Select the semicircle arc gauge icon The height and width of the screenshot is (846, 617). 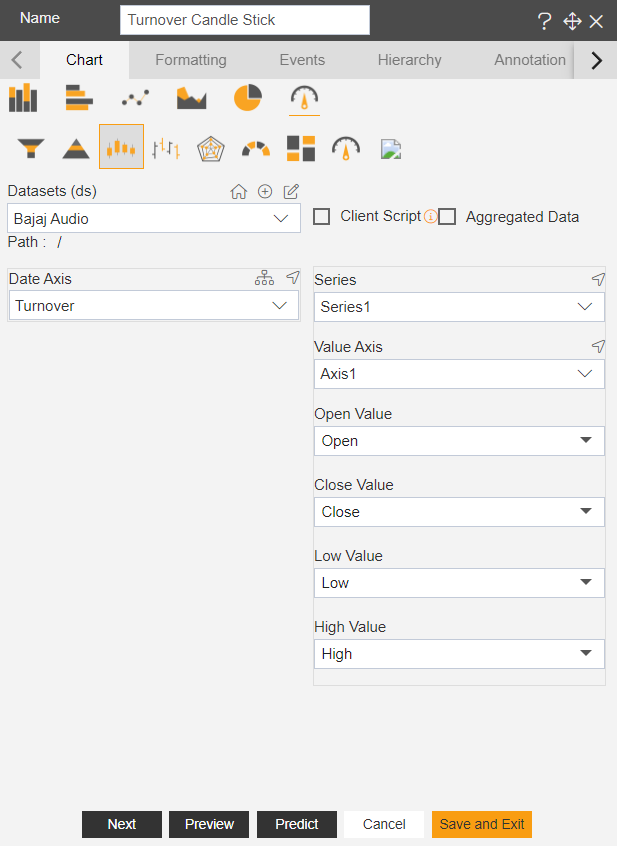click(x=256, y=148)
